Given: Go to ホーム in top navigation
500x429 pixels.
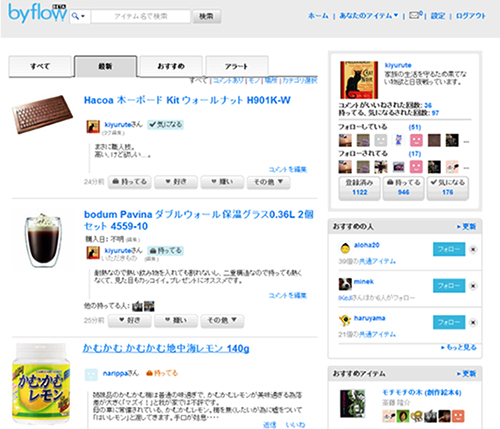Looking at the screenshot, I should (x=318, y=16).
